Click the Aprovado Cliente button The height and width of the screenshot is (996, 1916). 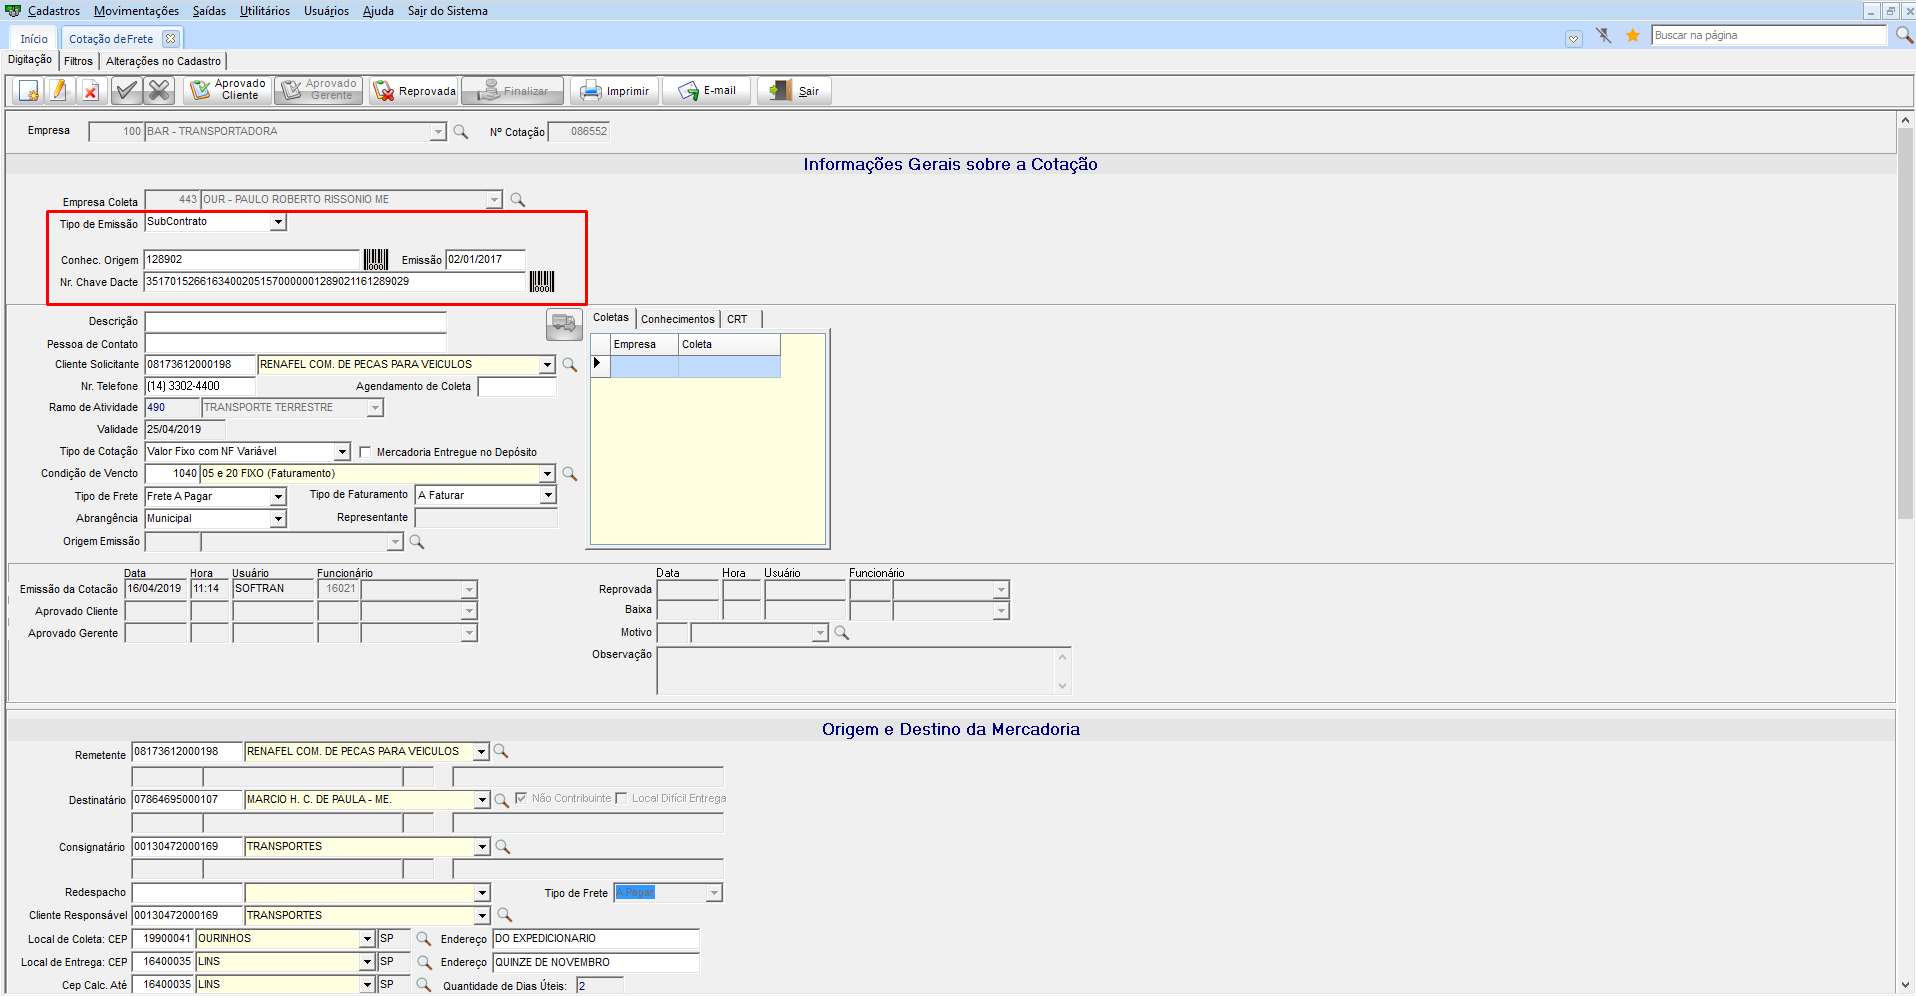(x=228, y=90)
